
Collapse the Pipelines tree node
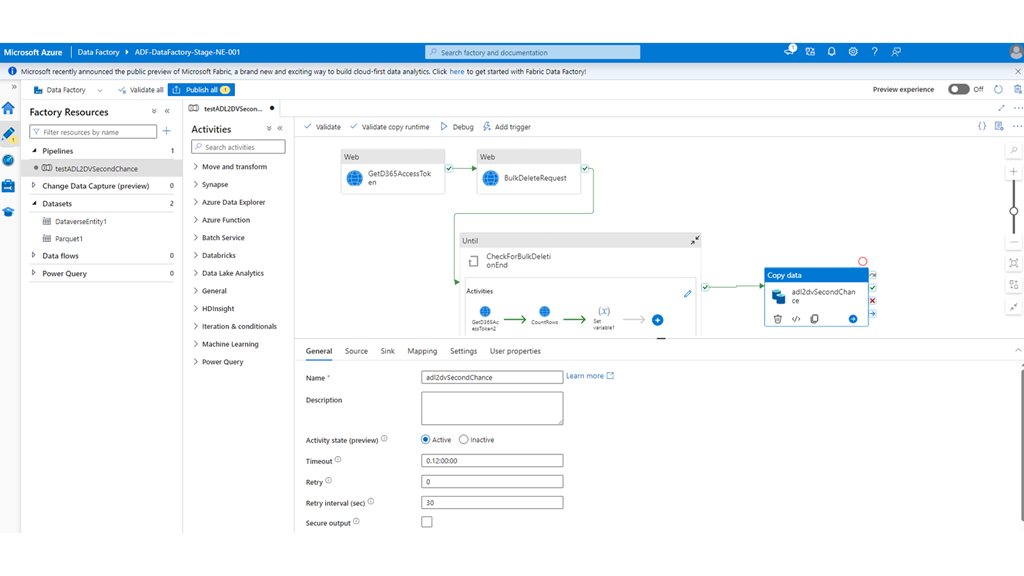(34, 151)
